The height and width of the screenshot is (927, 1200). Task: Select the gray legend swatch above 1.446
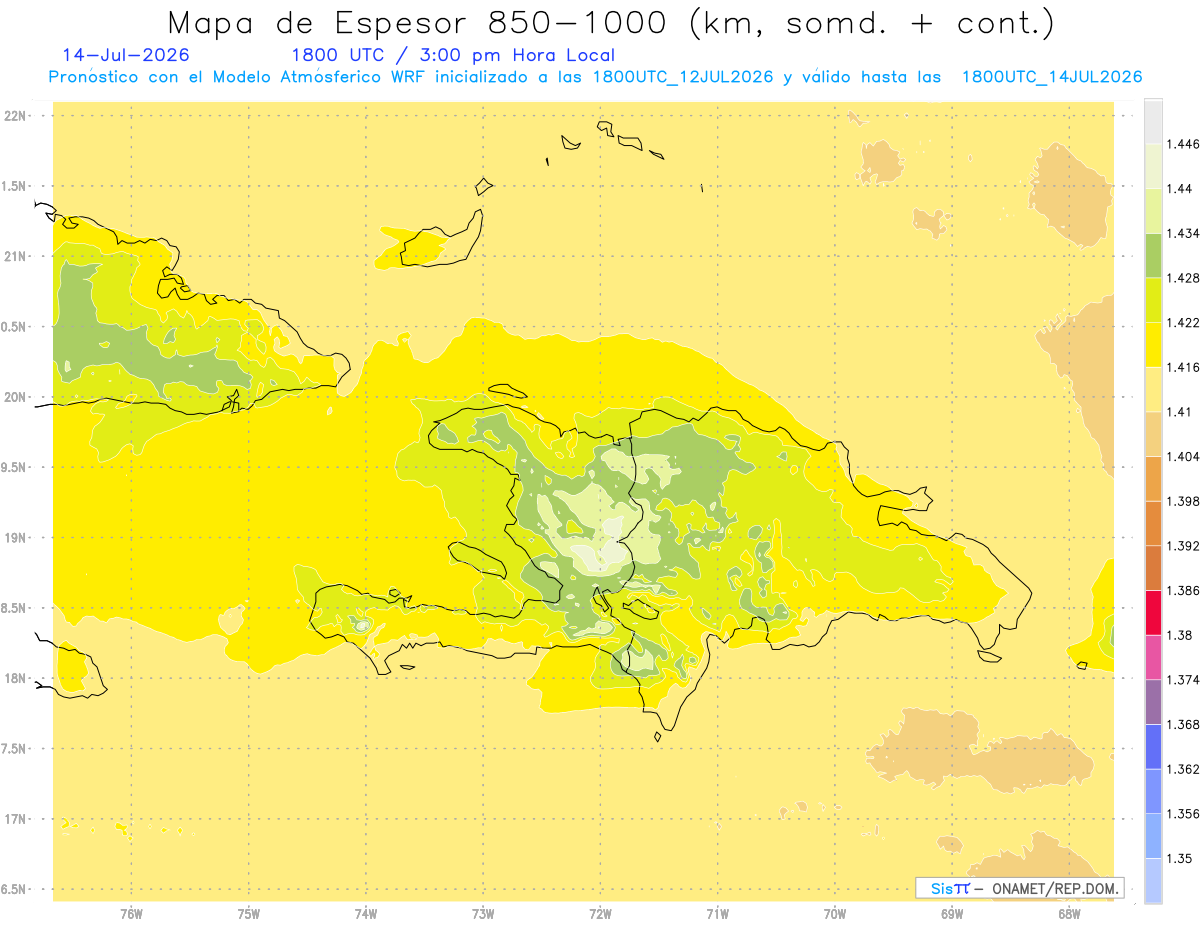point(1153,122)
